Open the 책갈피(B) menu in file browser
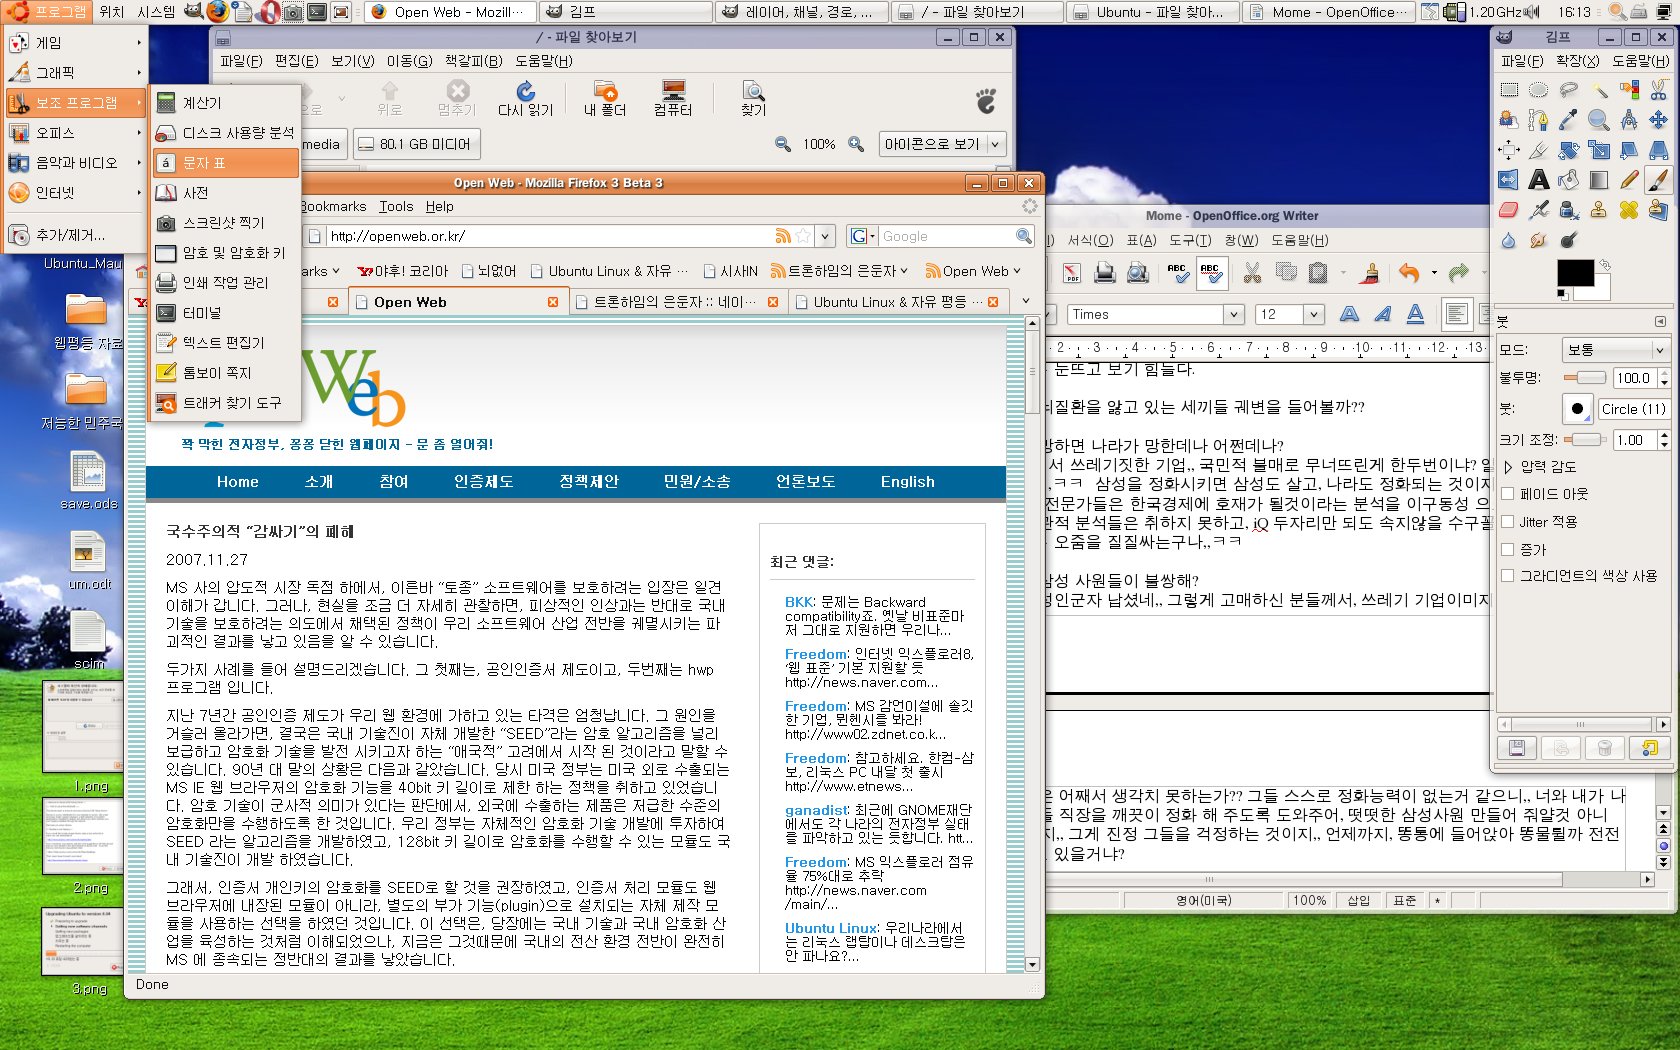The height and width of the screenshot is (1050, 1680). pos(473,61)
